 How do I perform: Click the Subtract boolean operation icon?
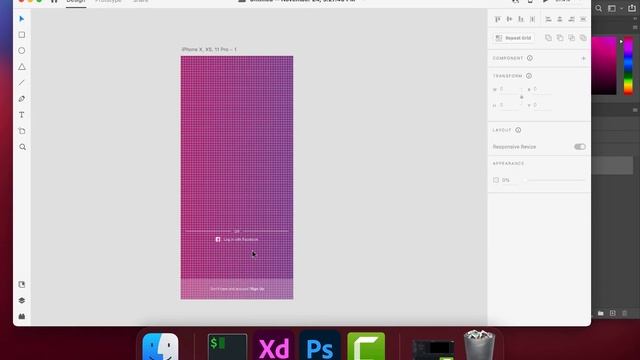pos(560,38)
